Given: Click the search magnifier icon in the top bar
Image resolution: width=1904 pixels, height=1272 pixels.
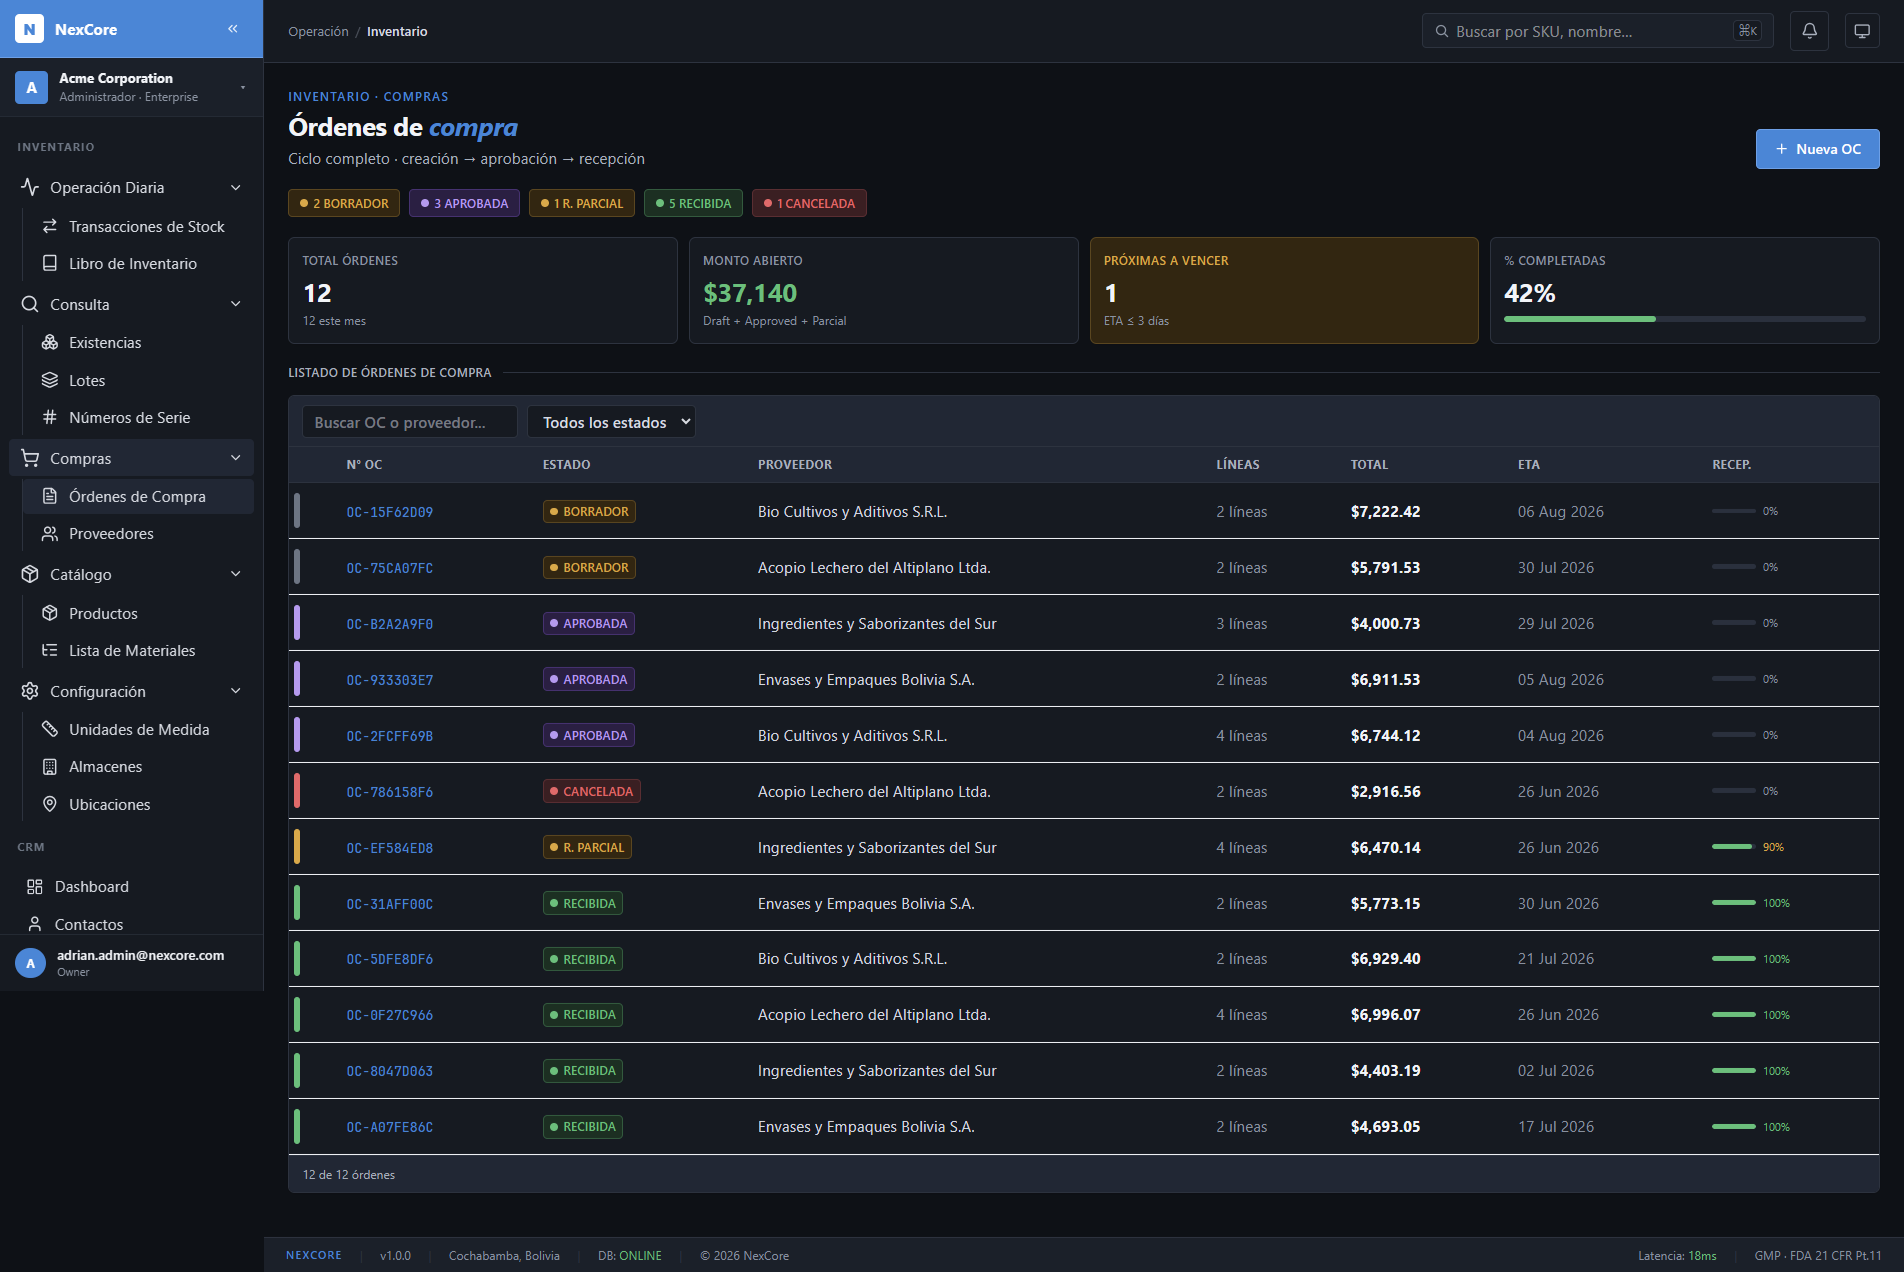Looking at the screenshot, I should coord(1442,31).
